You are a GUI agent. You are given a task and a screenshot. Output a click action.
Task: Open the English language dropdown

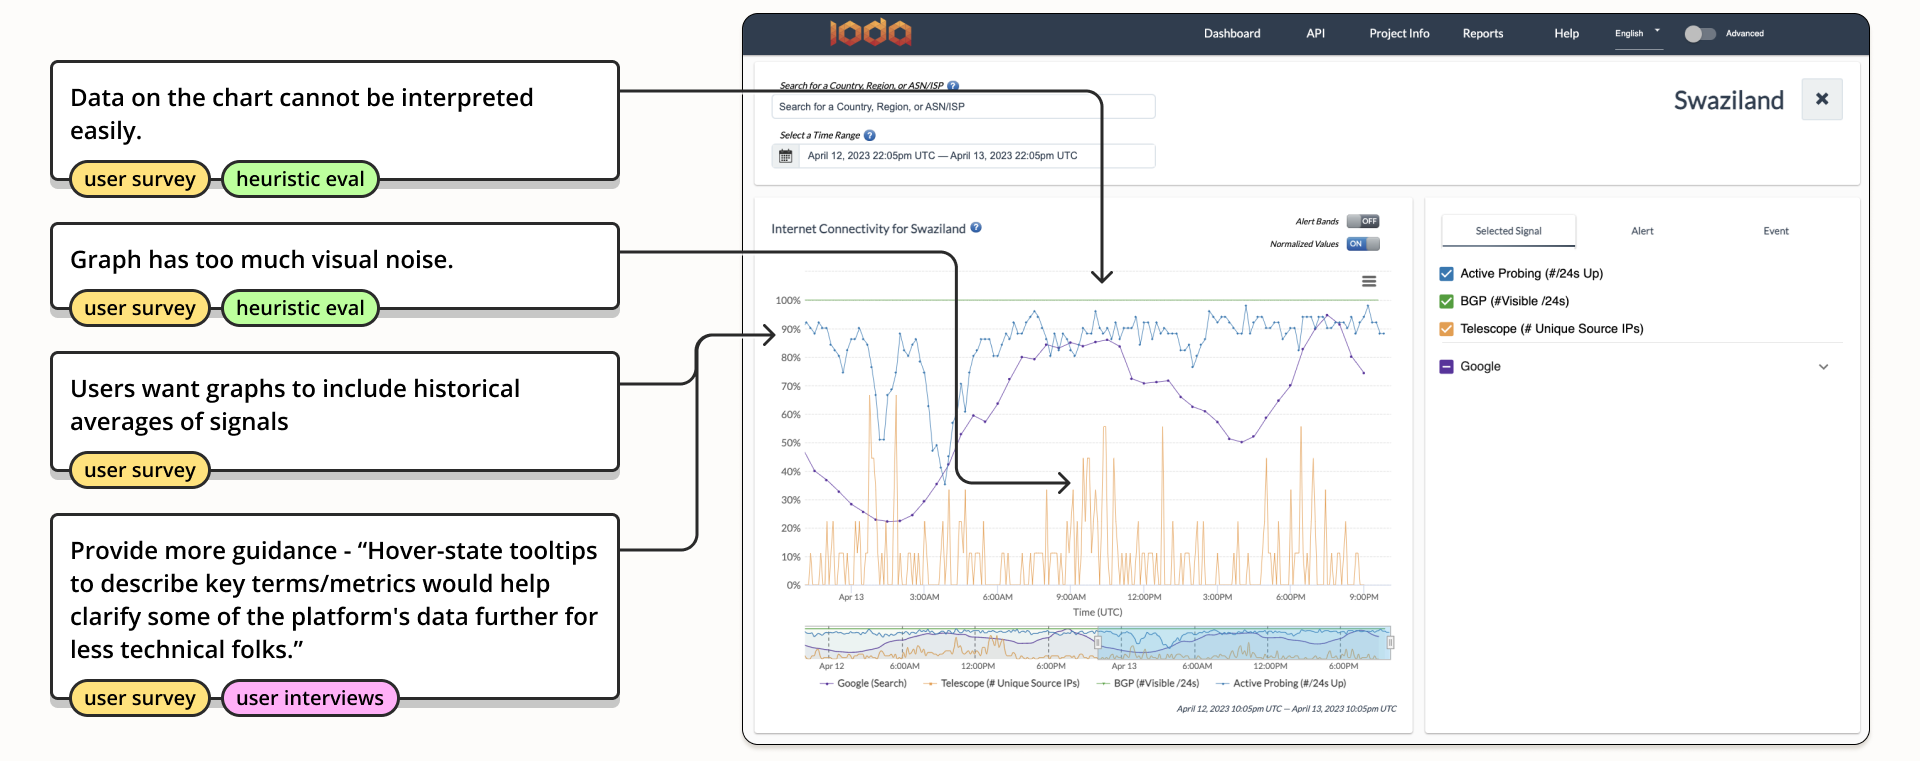[1638, 34]
